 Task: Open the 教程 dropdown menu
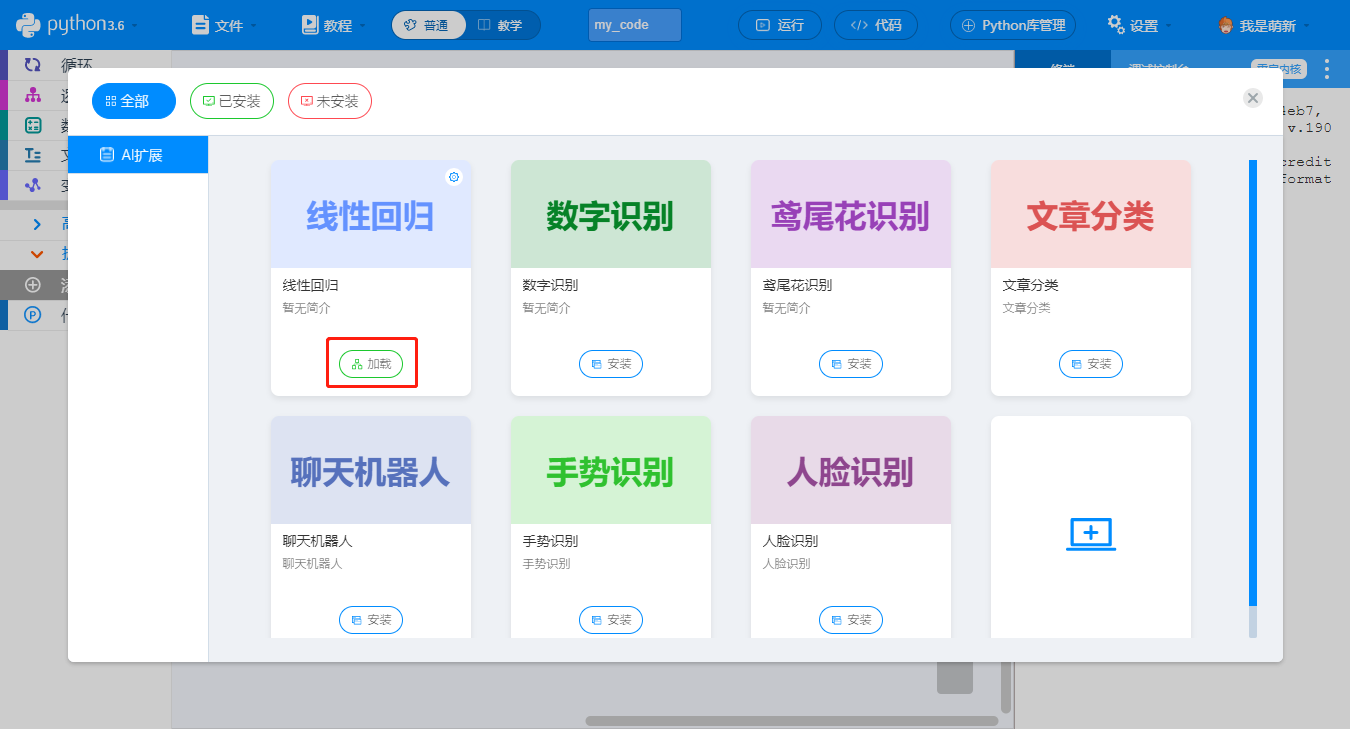click(x=334, y=25)
